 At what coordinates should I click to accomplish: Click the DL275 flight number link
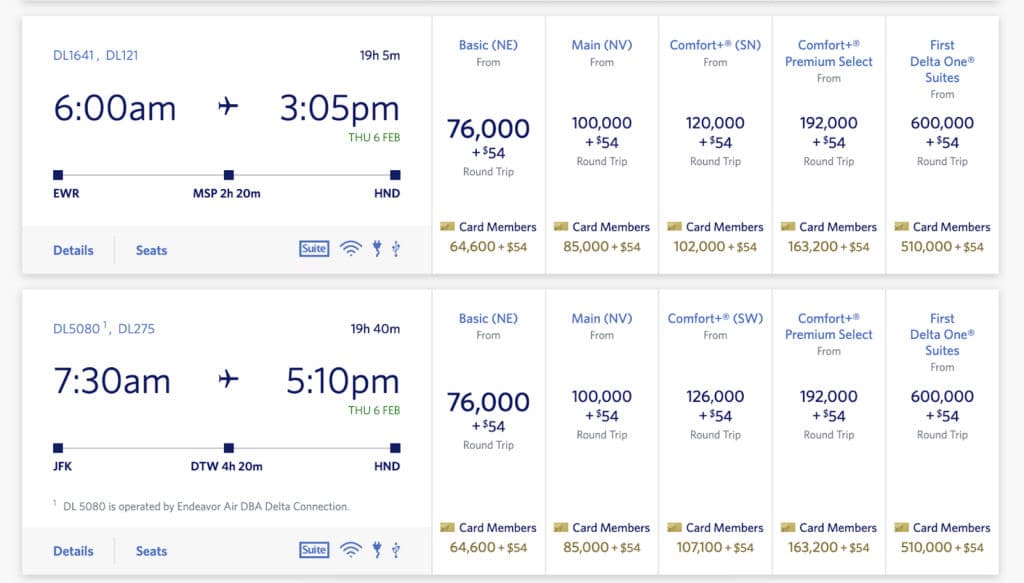[136, 328]
